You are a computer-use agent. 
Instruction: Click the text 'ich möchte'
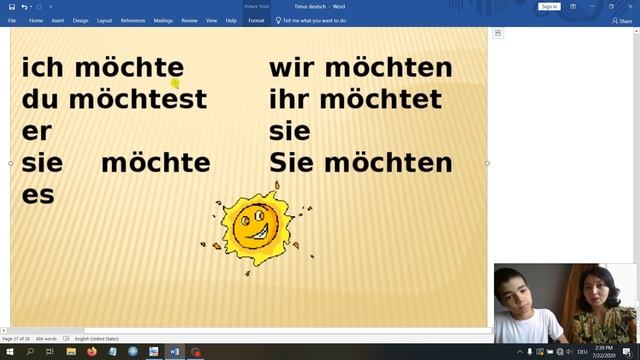point(103,67)
